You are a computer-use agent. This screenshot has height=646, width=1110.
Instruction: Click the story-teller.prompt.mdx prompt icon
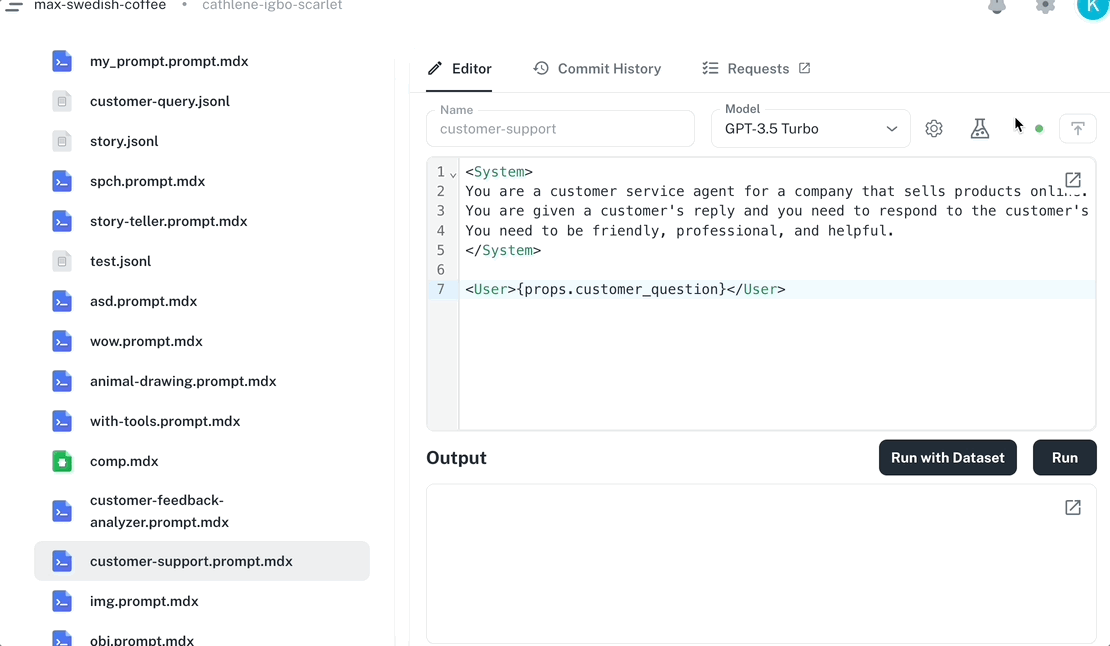point(62,221)
